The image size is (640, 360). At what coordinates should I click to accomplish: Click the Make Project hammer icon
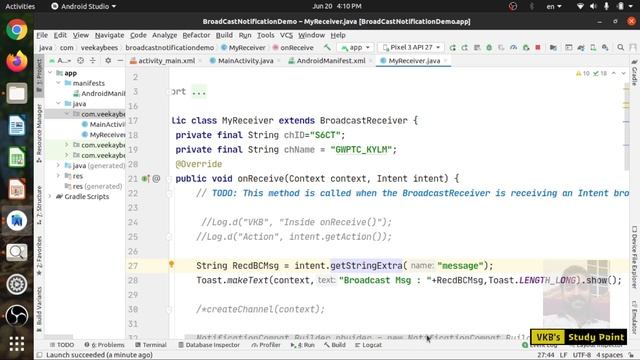click(327, 47)
